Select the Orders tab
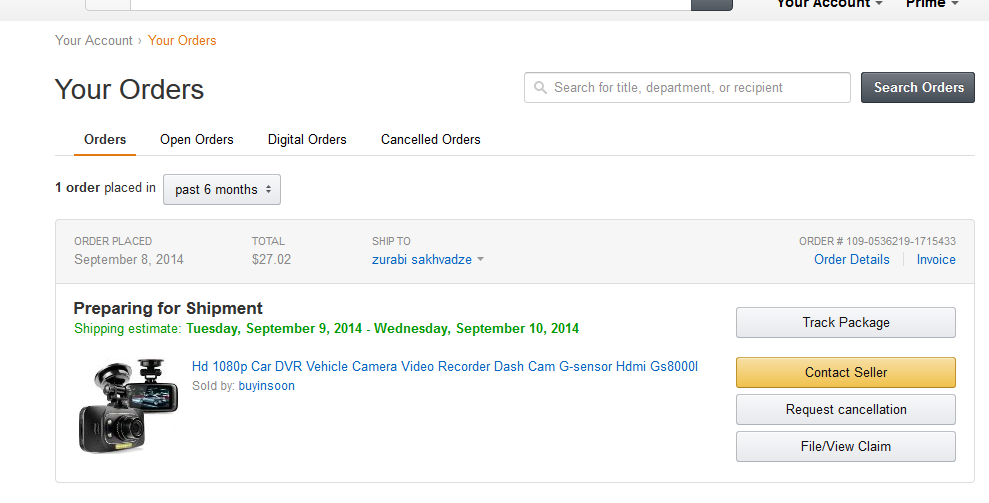This screenshot has width=989, height=503. click(105, 140)
